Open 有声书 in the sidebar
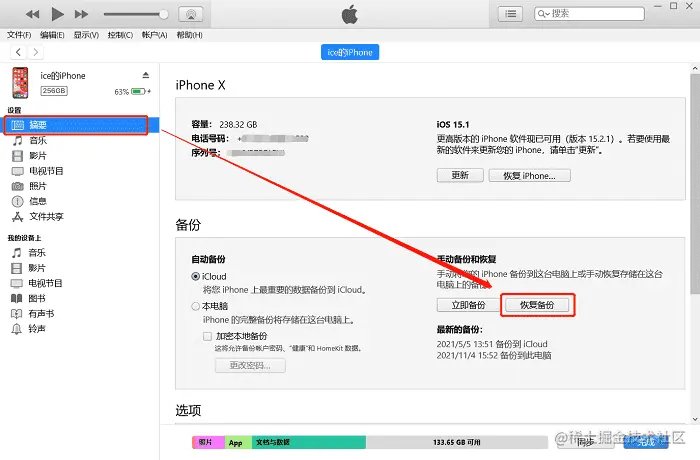This screenshot has width=700, height=460. 42,314
